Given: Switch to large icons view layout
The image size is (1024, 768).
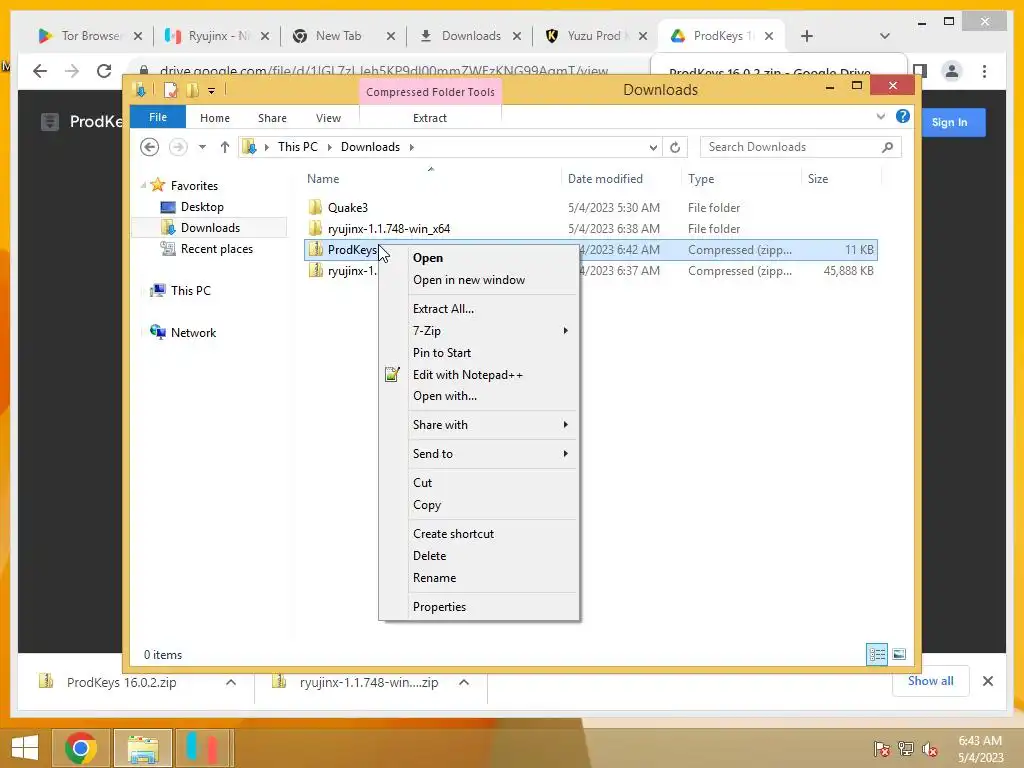Looking at the screenshot, I should tap(899, 654).
